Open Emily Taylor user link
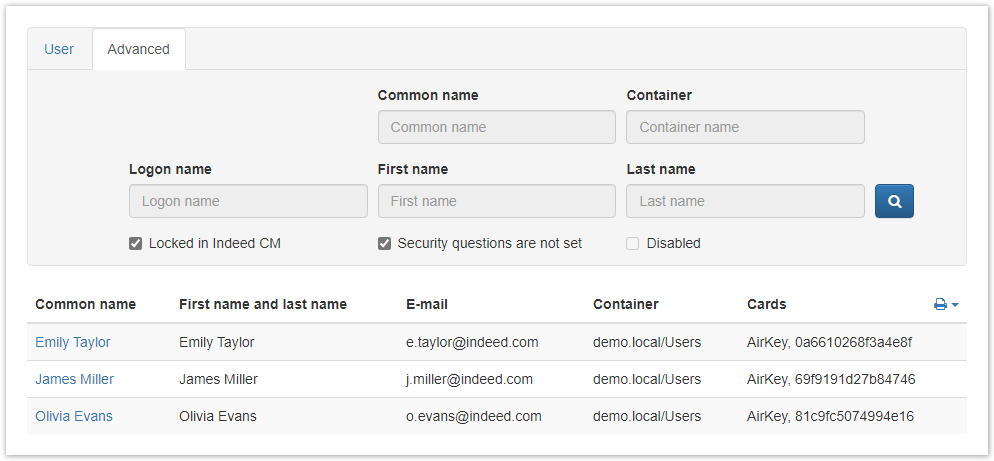The image size is (994, 461). (x=73, y=342)
